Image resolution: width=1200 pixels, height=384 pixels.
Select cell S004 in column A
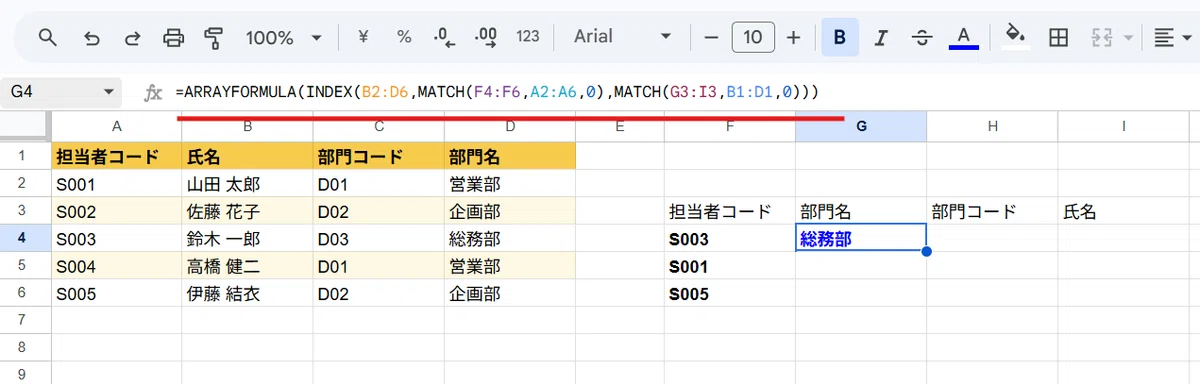(116, 266)
